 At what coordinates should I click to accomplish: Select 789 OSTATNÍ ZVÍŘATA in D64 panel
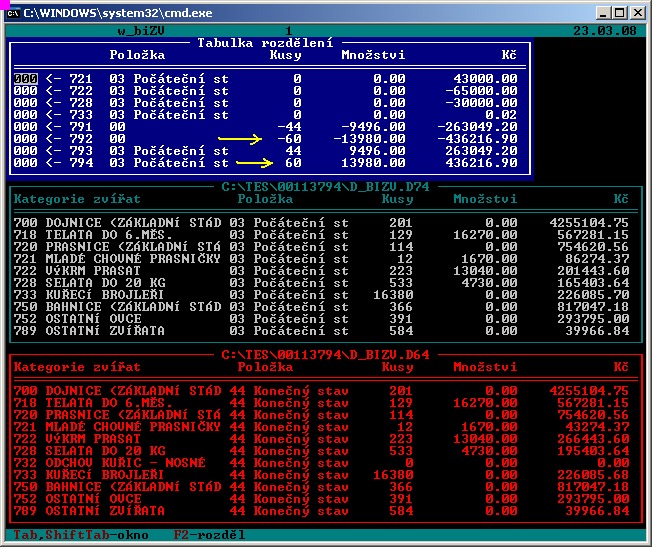tap(321, 512)
